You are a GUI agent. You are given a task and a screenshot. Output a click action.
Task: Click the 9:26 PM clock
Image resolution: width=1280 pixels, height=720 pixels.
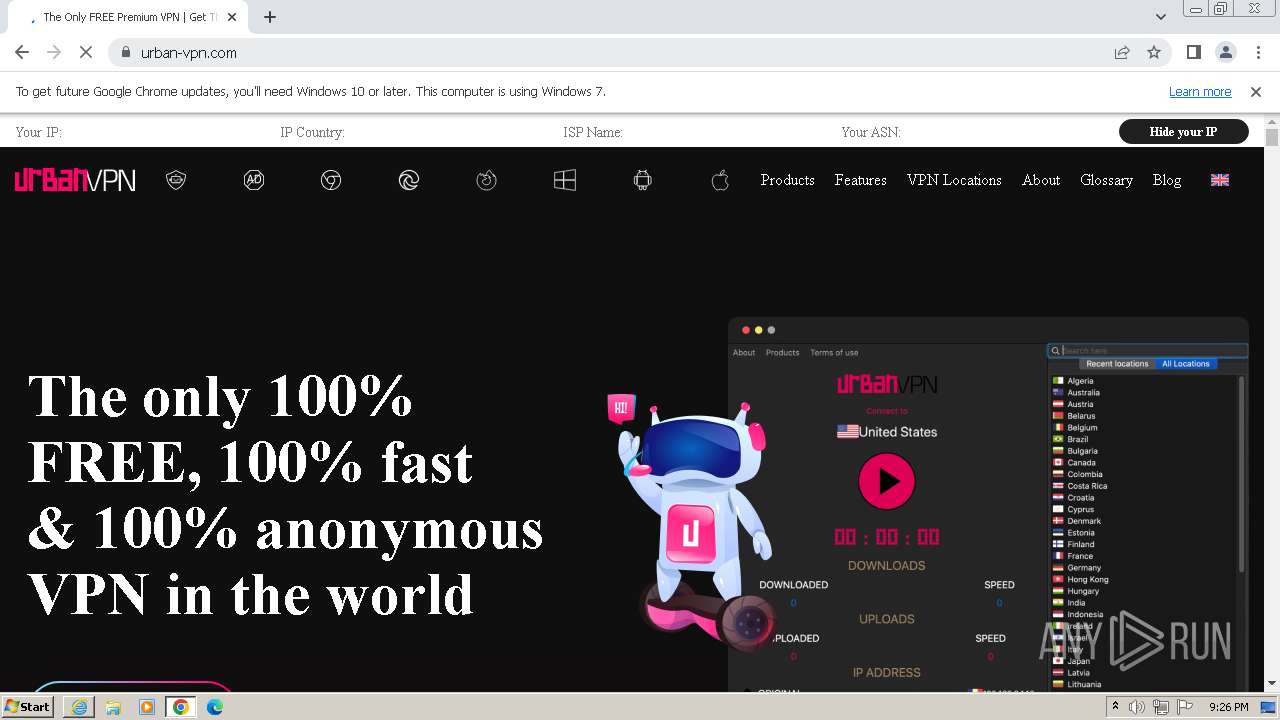[1229, 707]
